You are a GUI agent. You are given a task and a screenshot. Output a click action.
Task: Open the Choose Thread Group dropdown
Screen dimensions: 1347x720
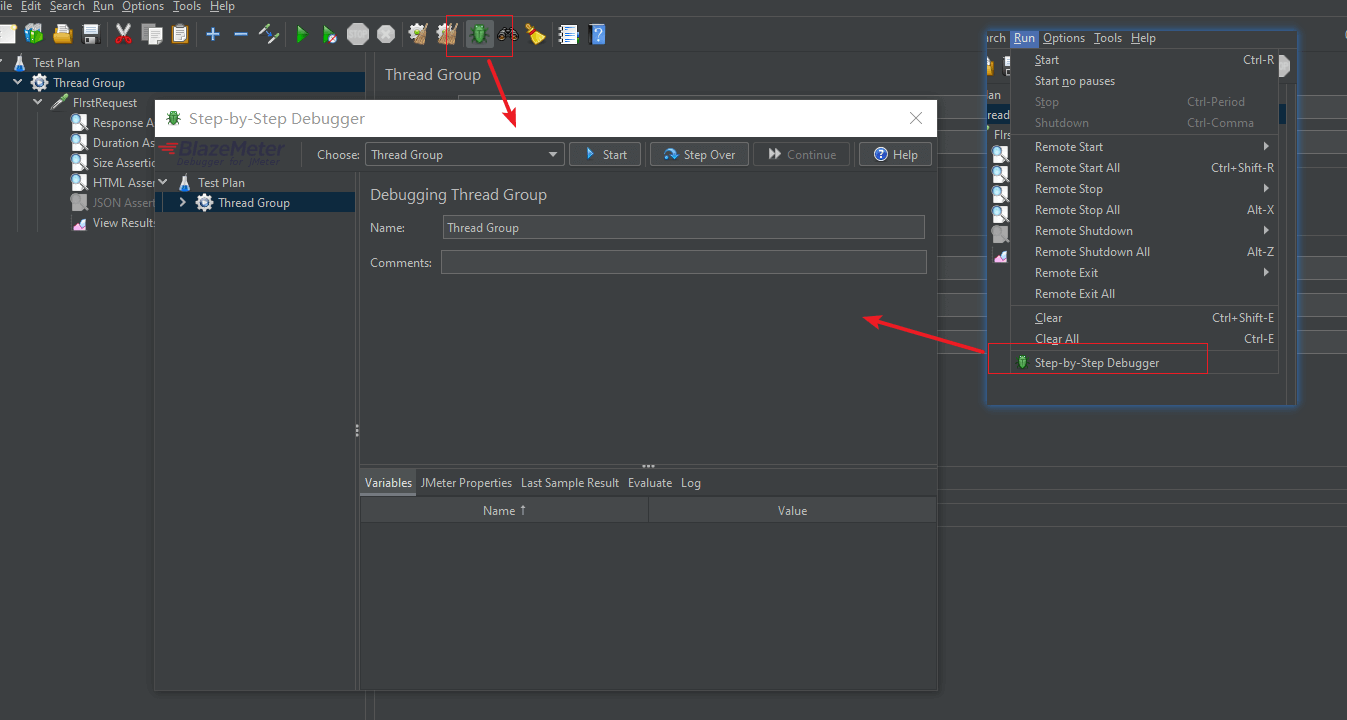pyautogui.click(x=464, y=155)
